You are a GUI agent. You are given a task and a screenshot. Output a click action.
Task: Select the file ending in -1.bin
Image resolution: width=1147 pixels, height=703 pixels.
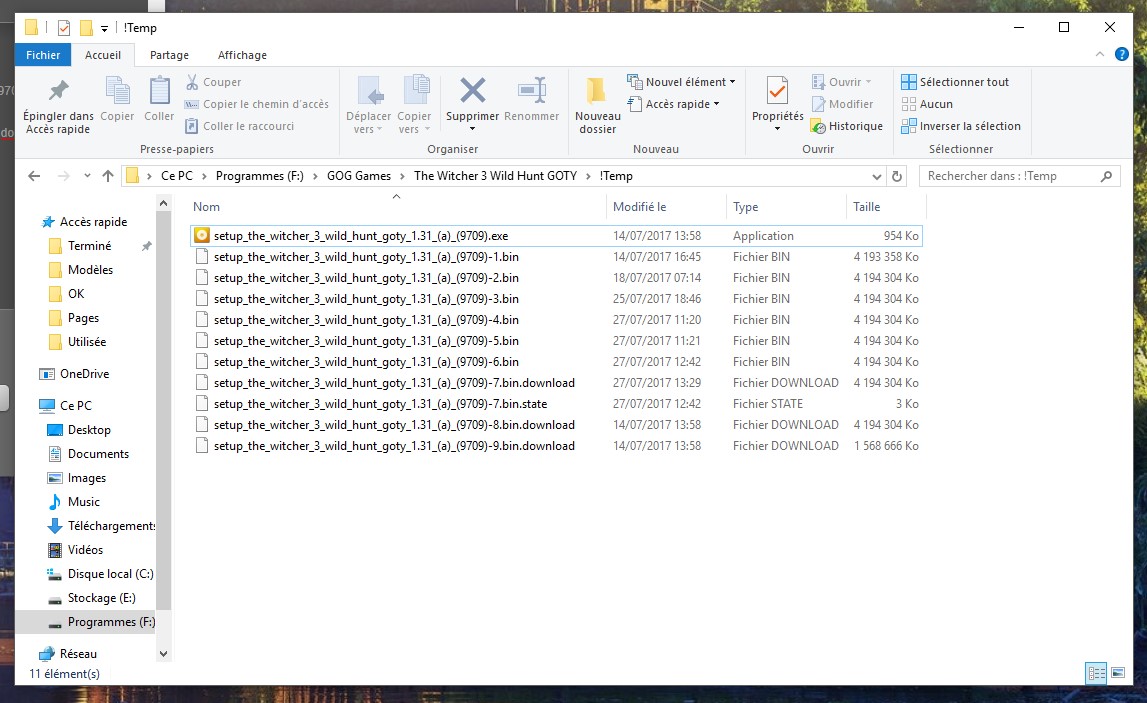coord(556,257)
